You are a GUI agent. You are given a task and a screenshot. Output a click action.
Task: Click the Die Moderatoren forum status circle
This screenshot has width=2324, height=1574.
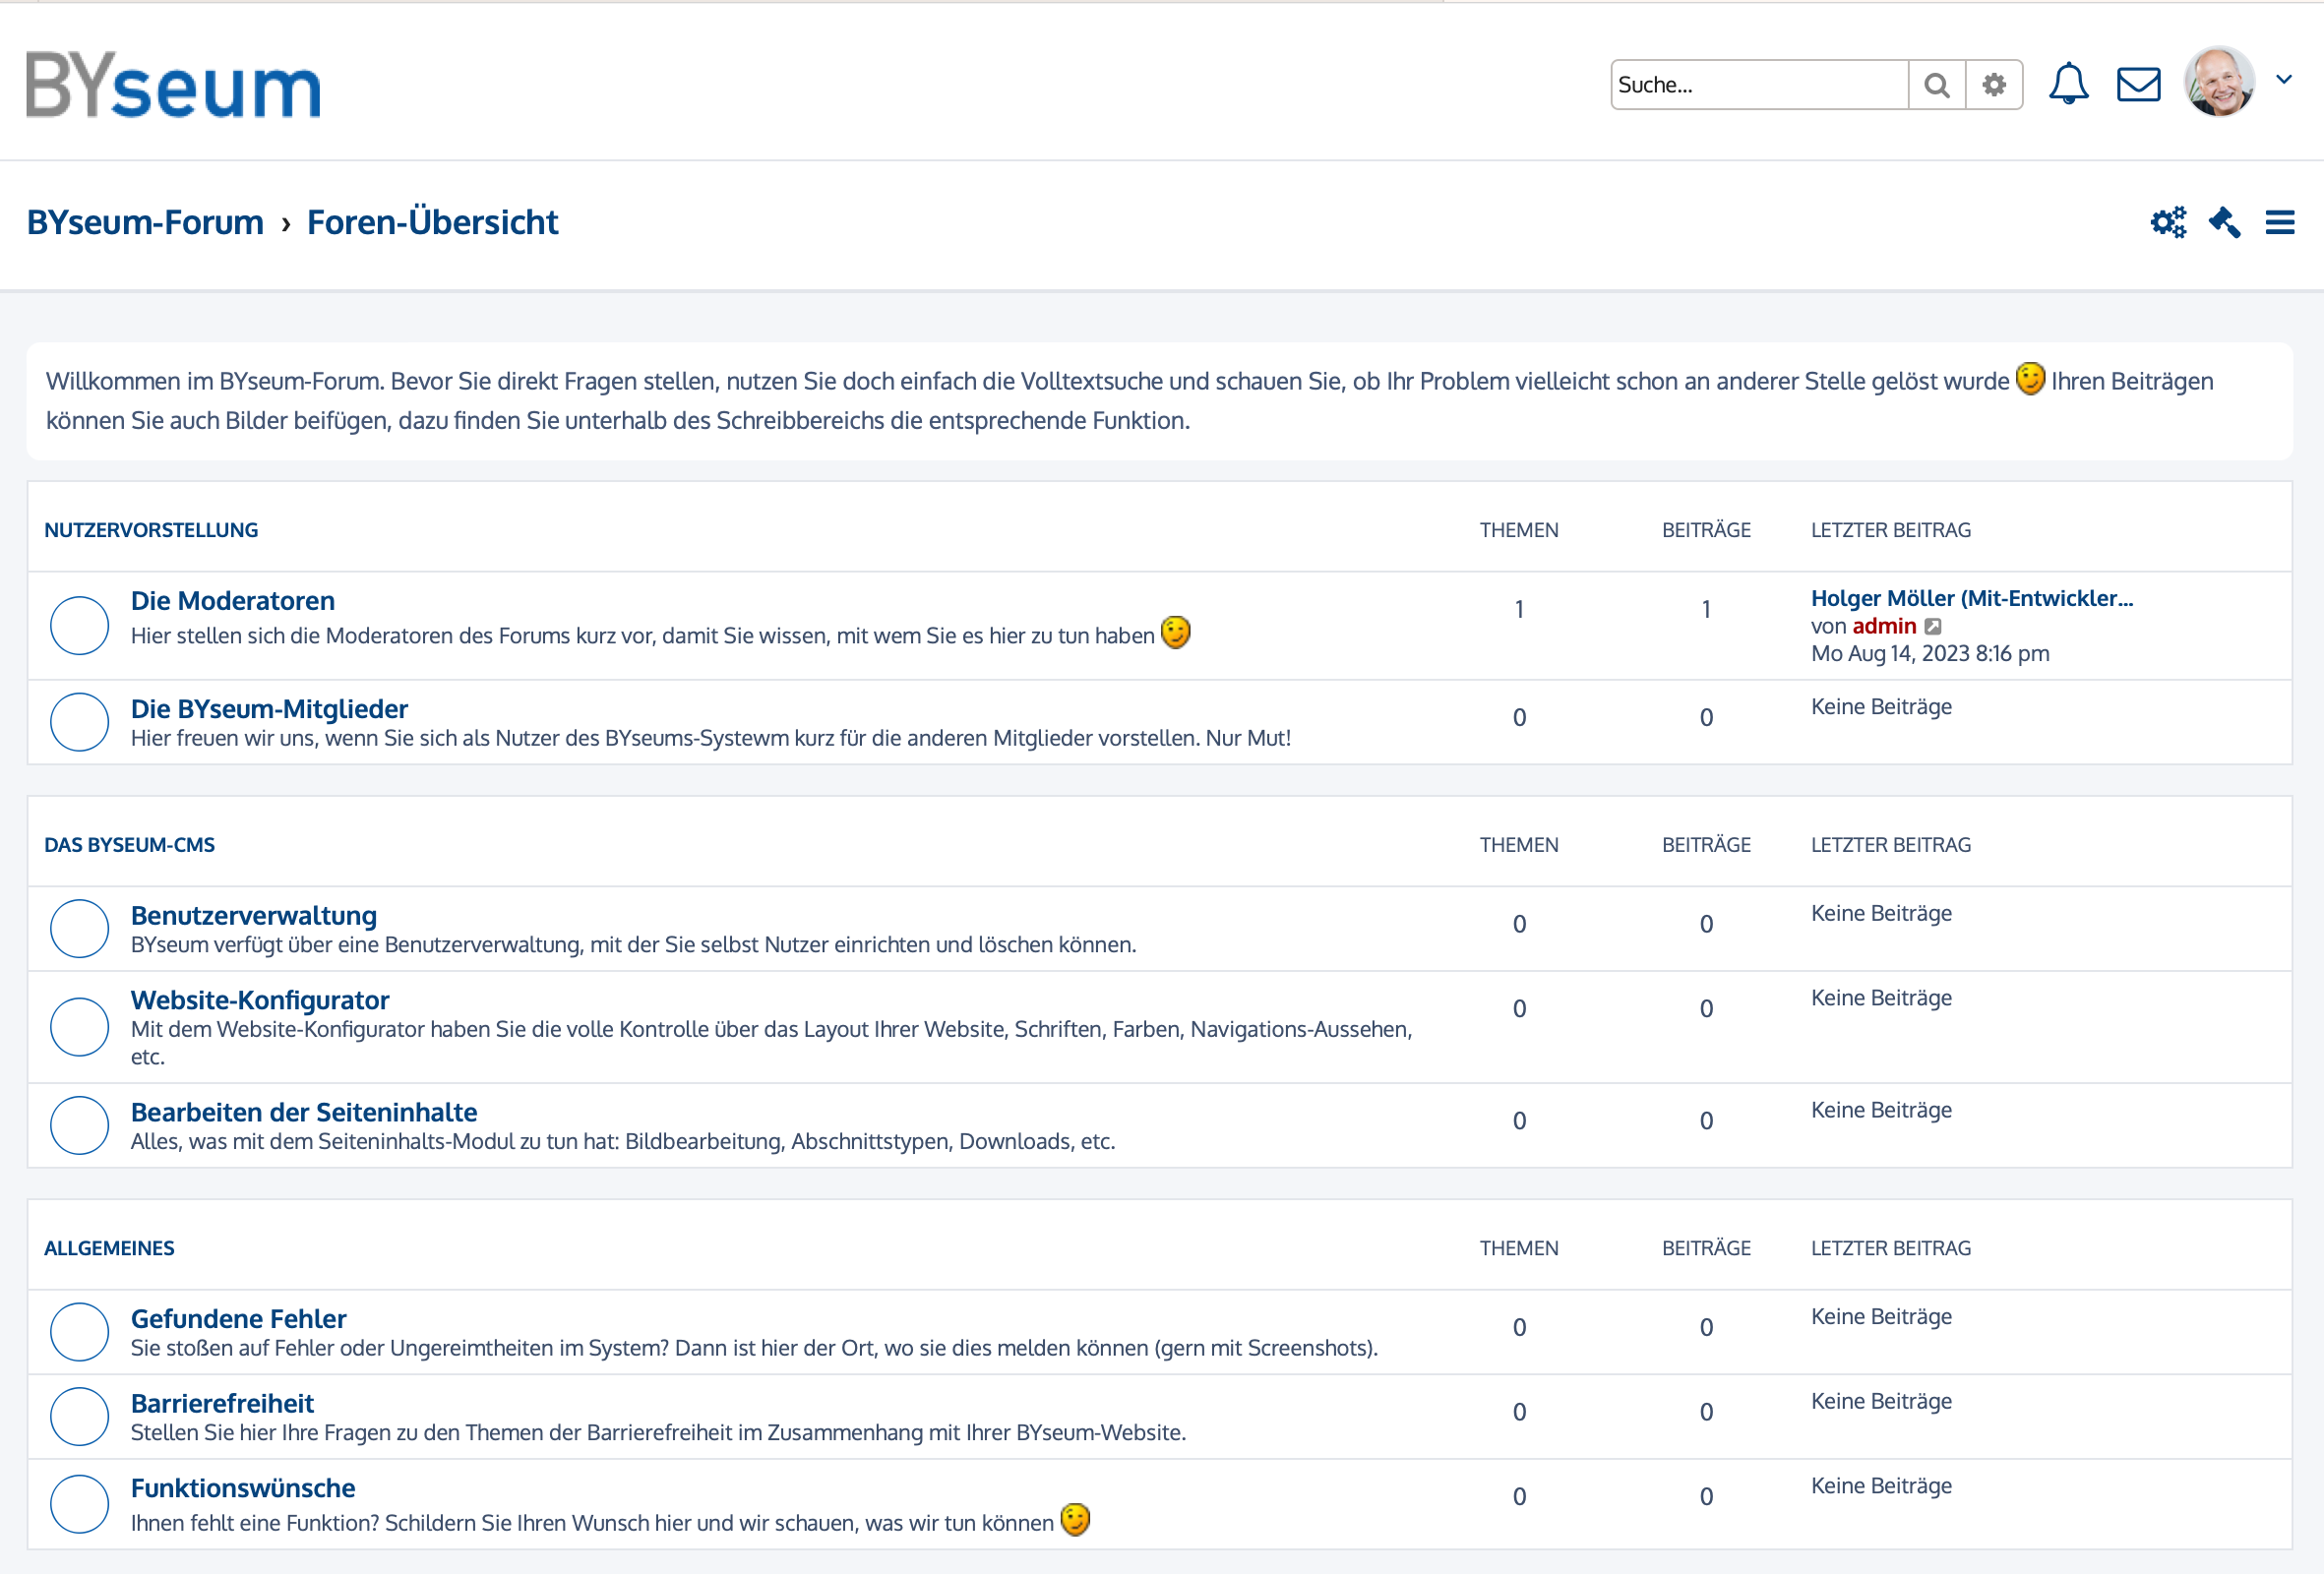79,625
